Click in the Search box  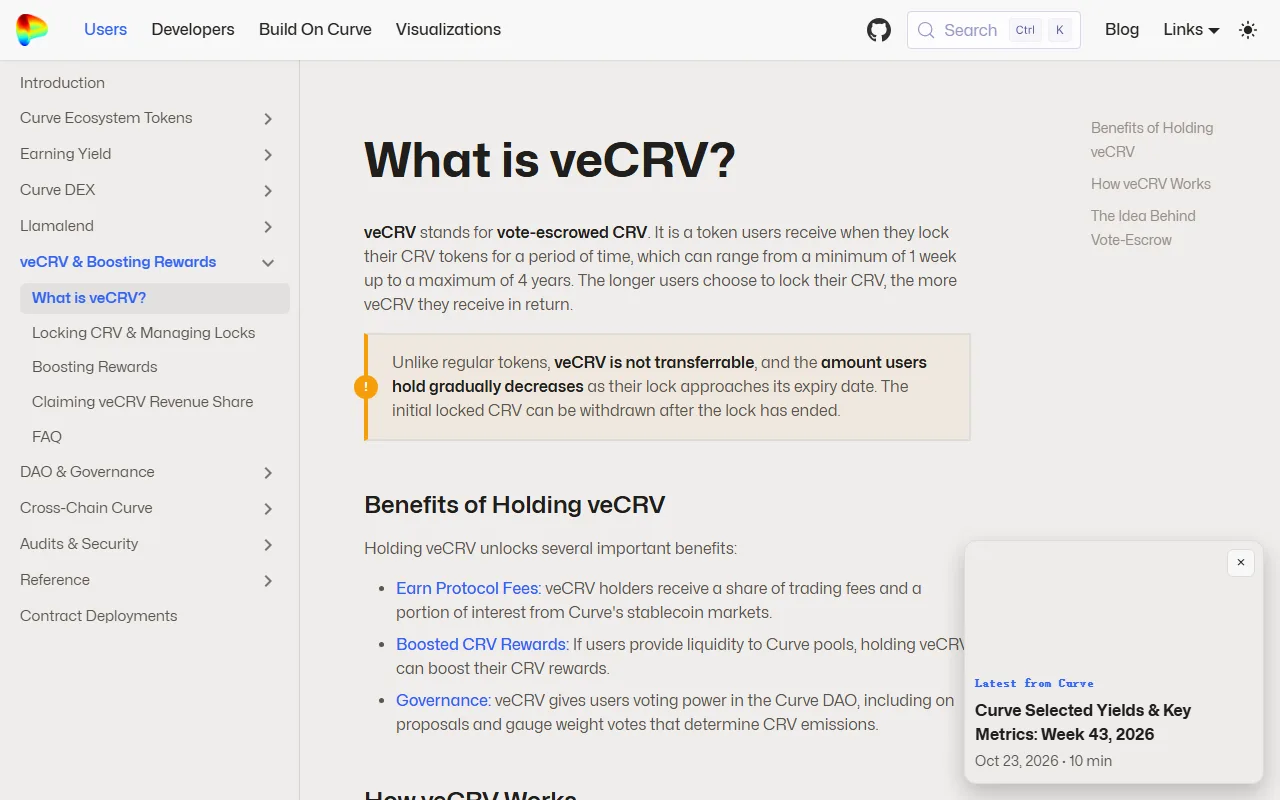[x=994, y=30]
